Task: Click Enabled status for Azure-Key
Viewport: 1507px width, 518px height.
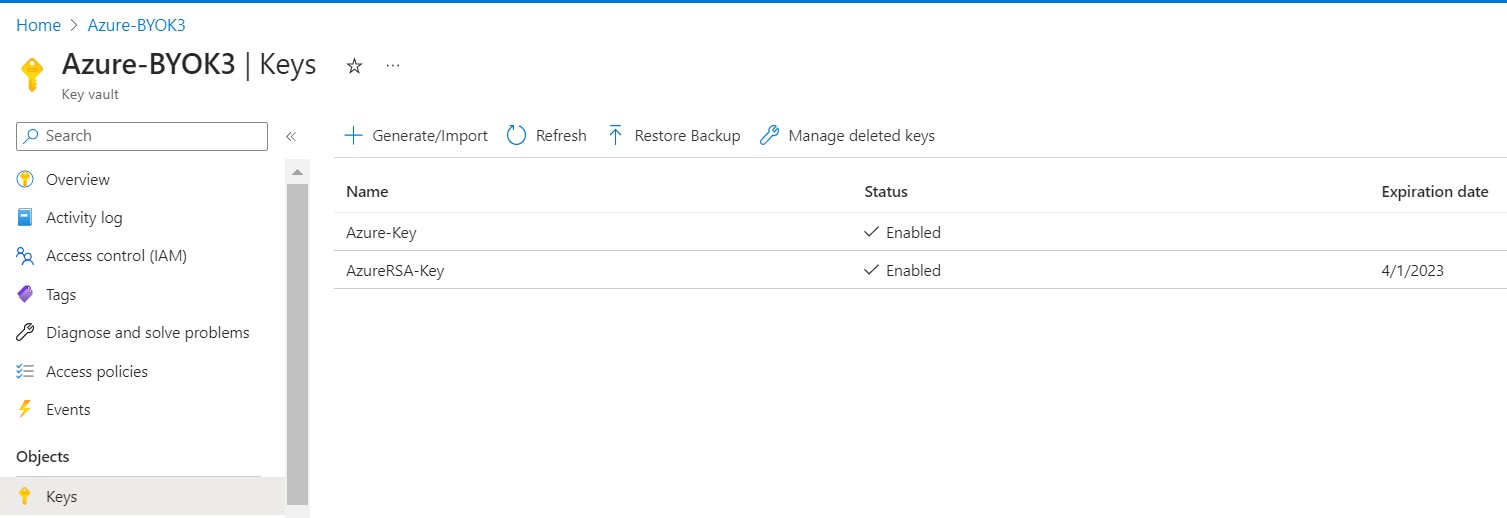Action: tap(902, 232)
